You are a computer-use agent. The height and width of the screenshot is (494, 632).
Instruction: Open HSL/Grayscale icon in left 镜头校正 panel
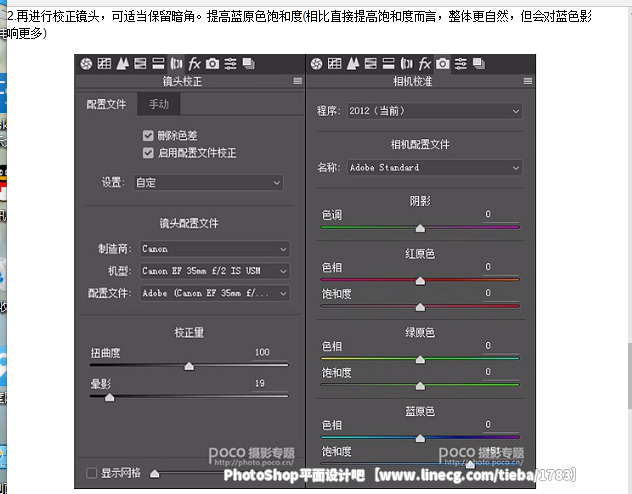point(140,64)
